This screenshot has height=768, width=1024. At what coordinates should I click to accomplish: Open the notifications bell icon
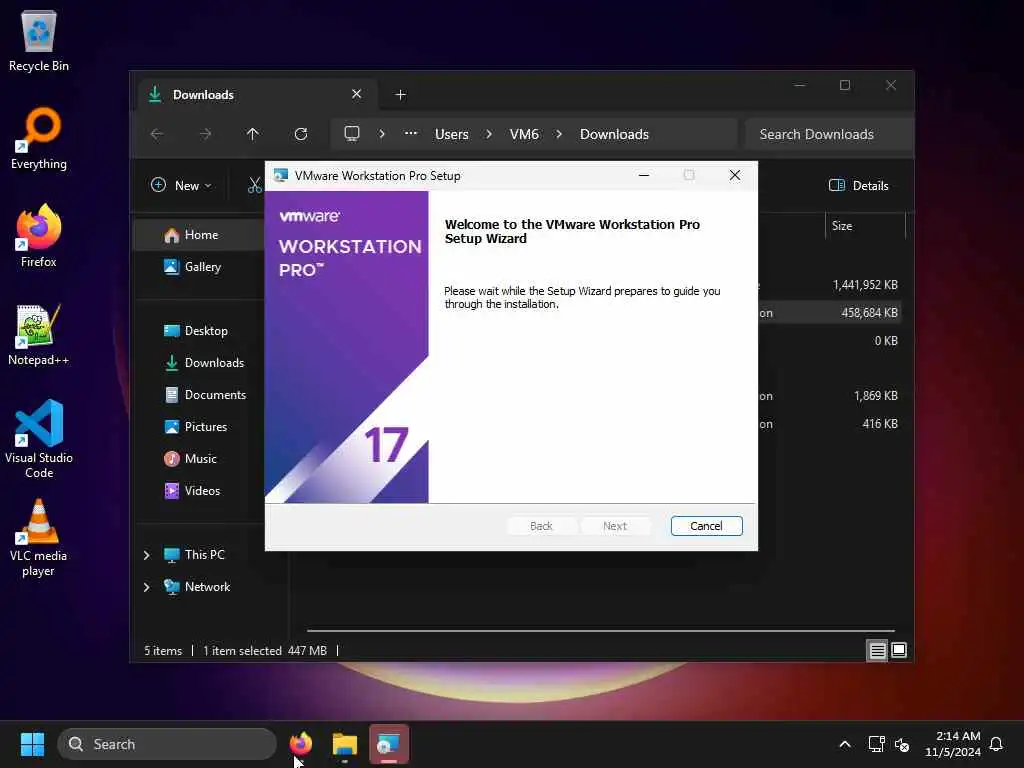(x=996, y=744)
